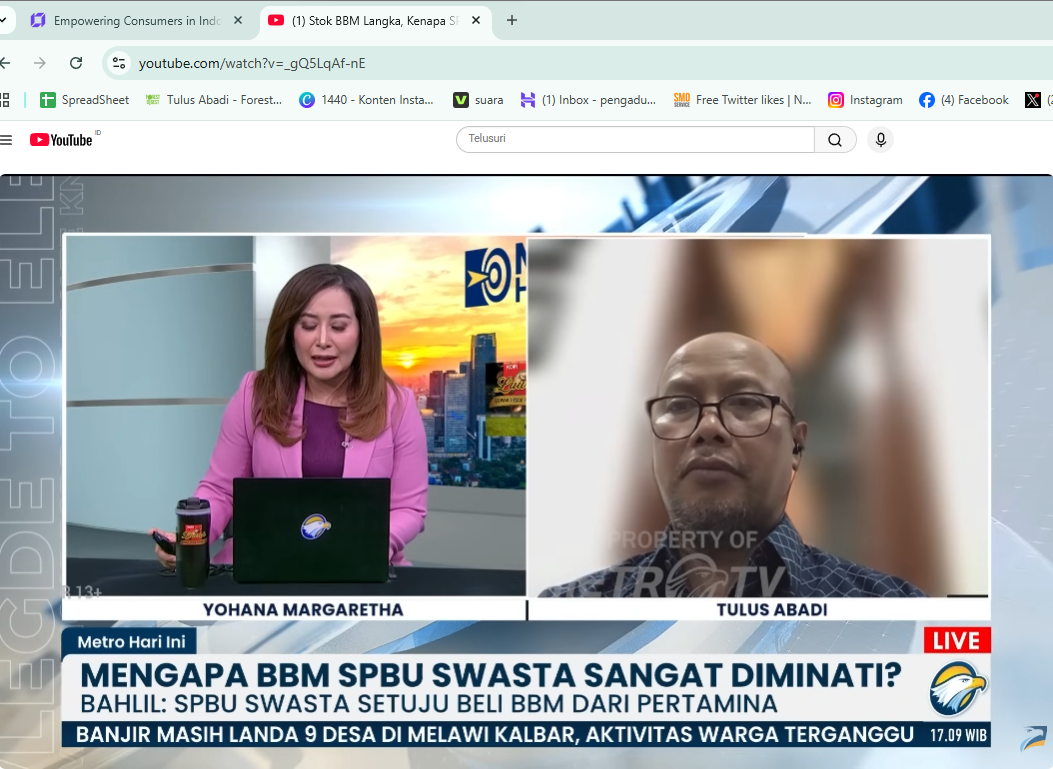View site information icon in address bar
Screen dimensions: 1053x769
119,63
